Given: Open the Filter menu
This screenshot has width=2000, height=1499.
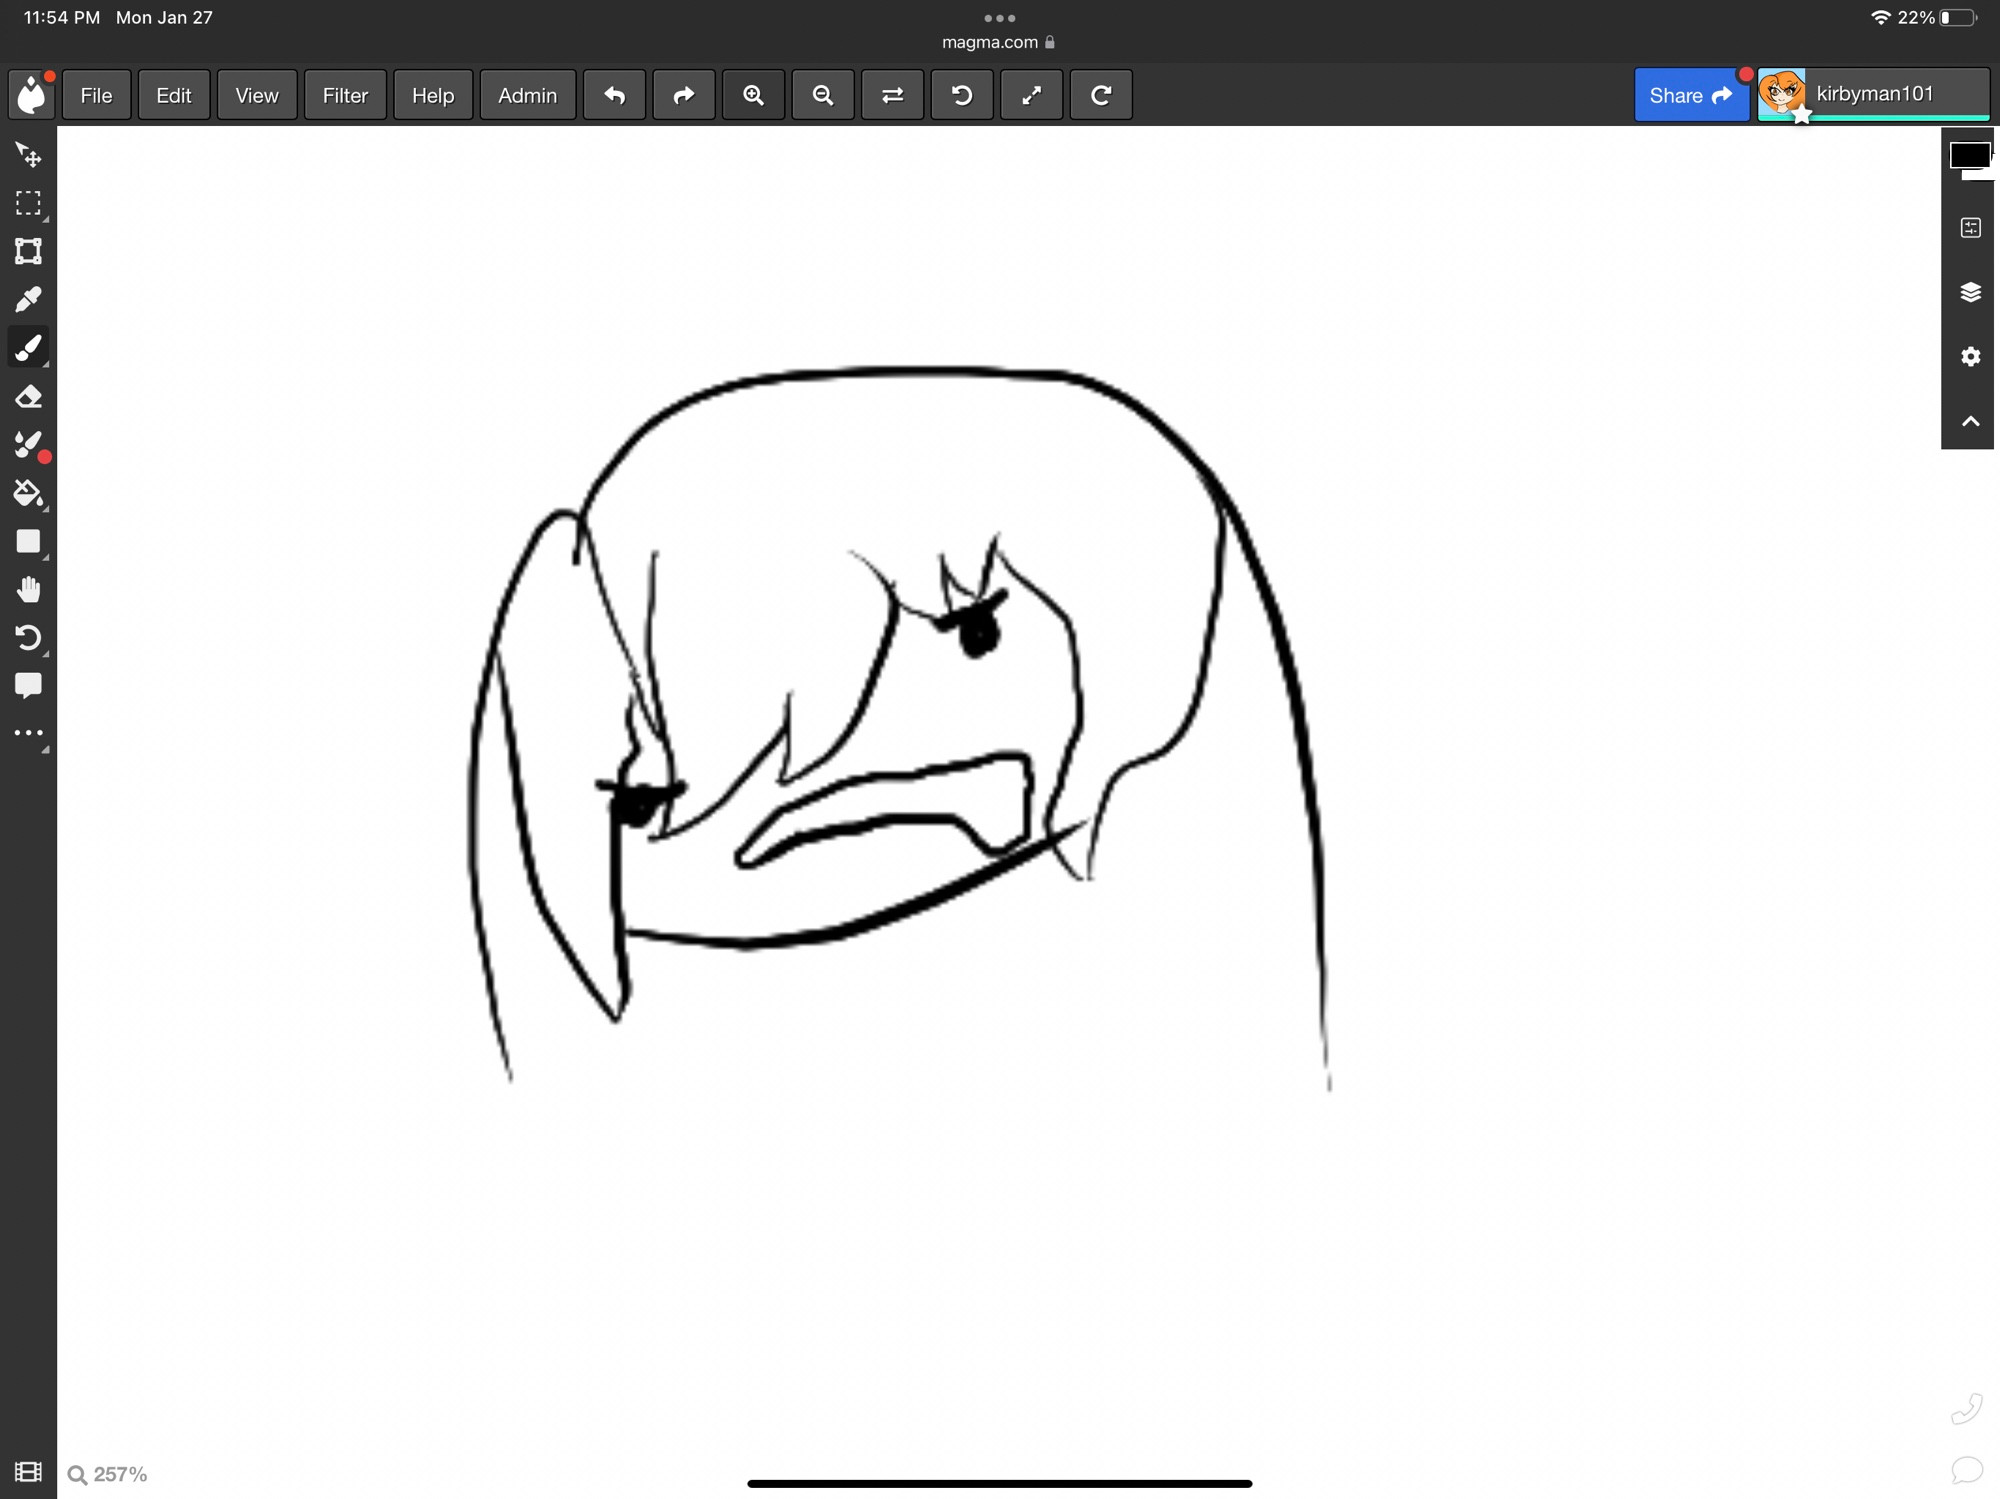Looking at the screenshot, I should (x=345, y=95).
